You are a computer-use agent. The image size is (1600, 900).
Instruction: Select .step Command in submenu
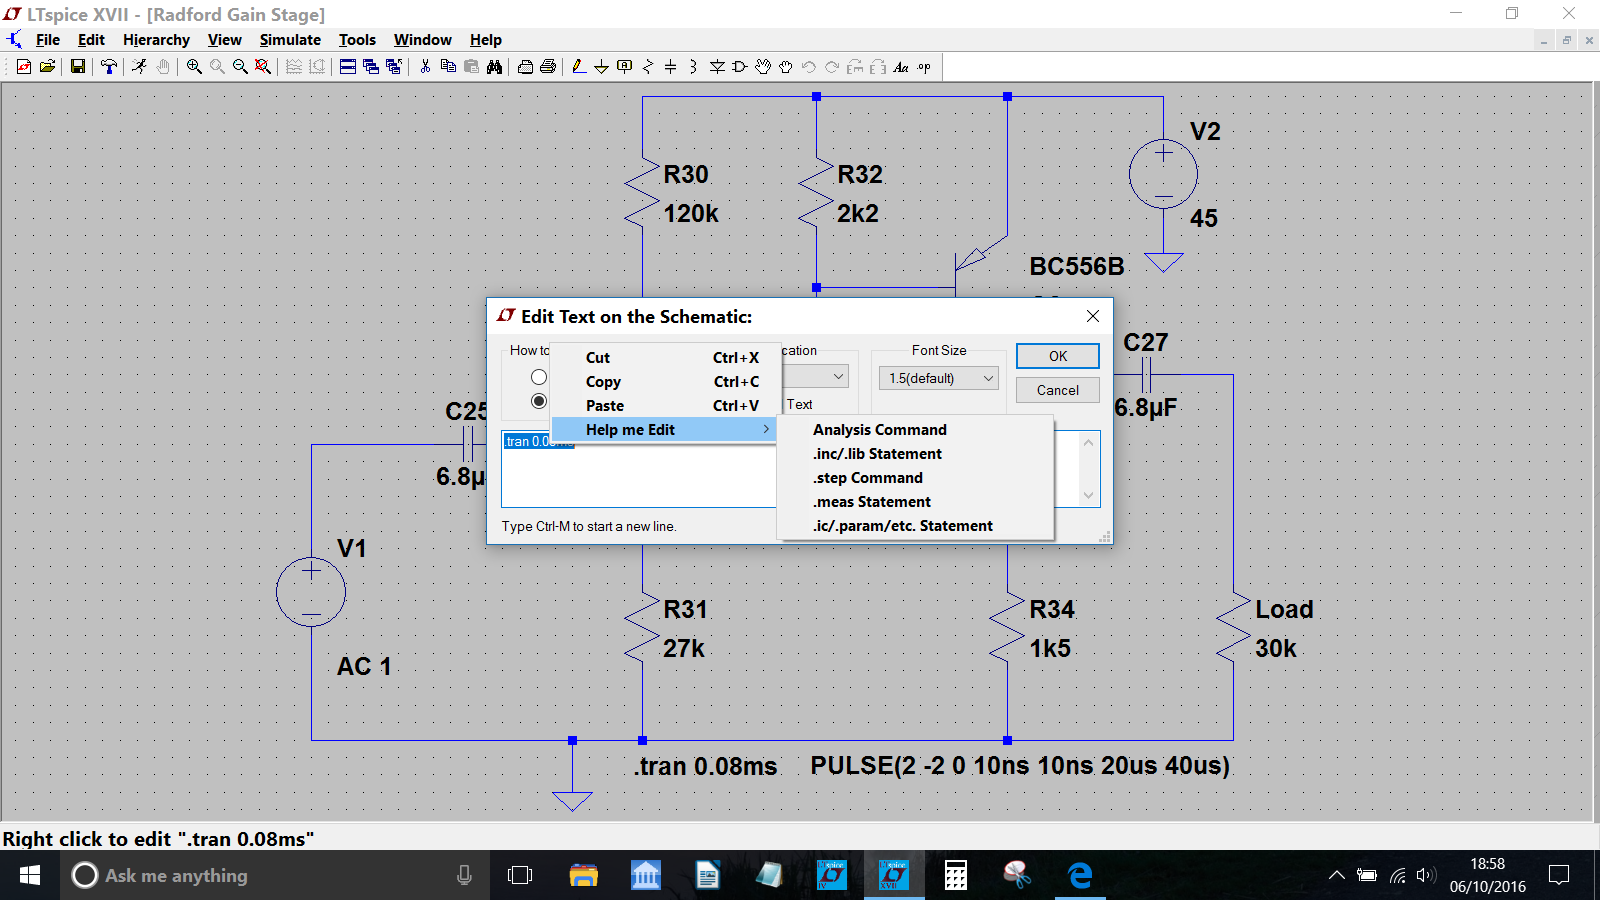click(915, 478)
